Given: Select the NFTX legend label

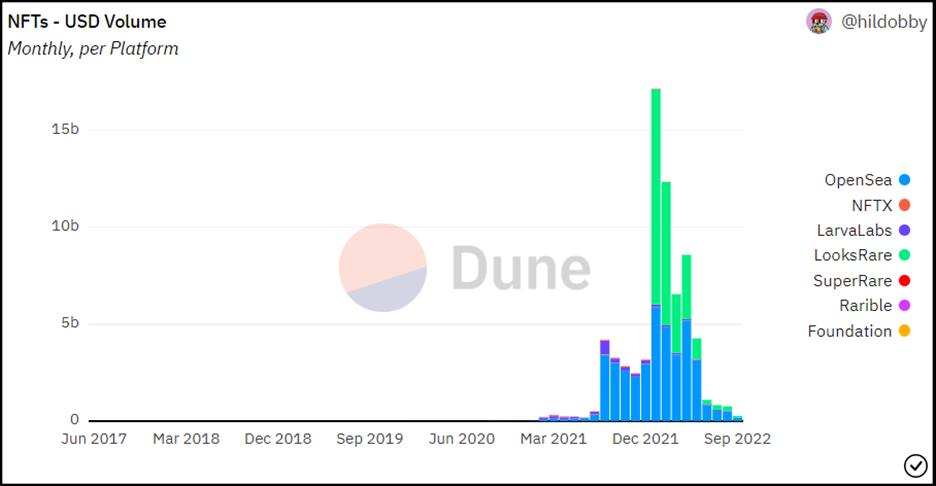Looking at the screenshot, I should pos(872,205).
